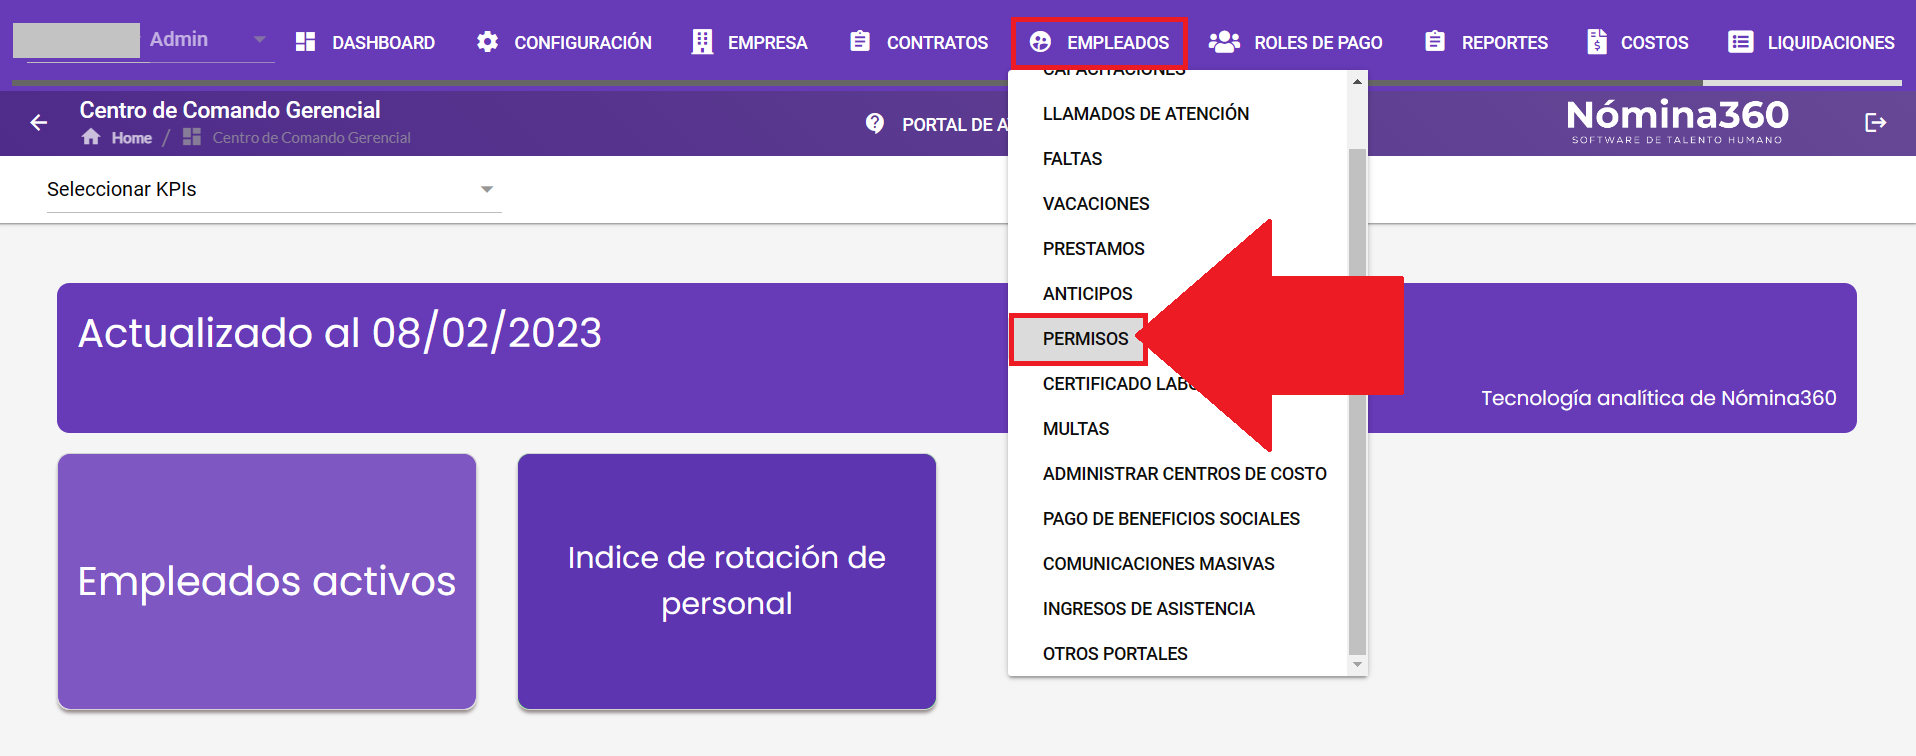Click 'Tecnología analítica de Nómina360' text
This screenshot has width=1916, height=756.
tap(1659, 398)
